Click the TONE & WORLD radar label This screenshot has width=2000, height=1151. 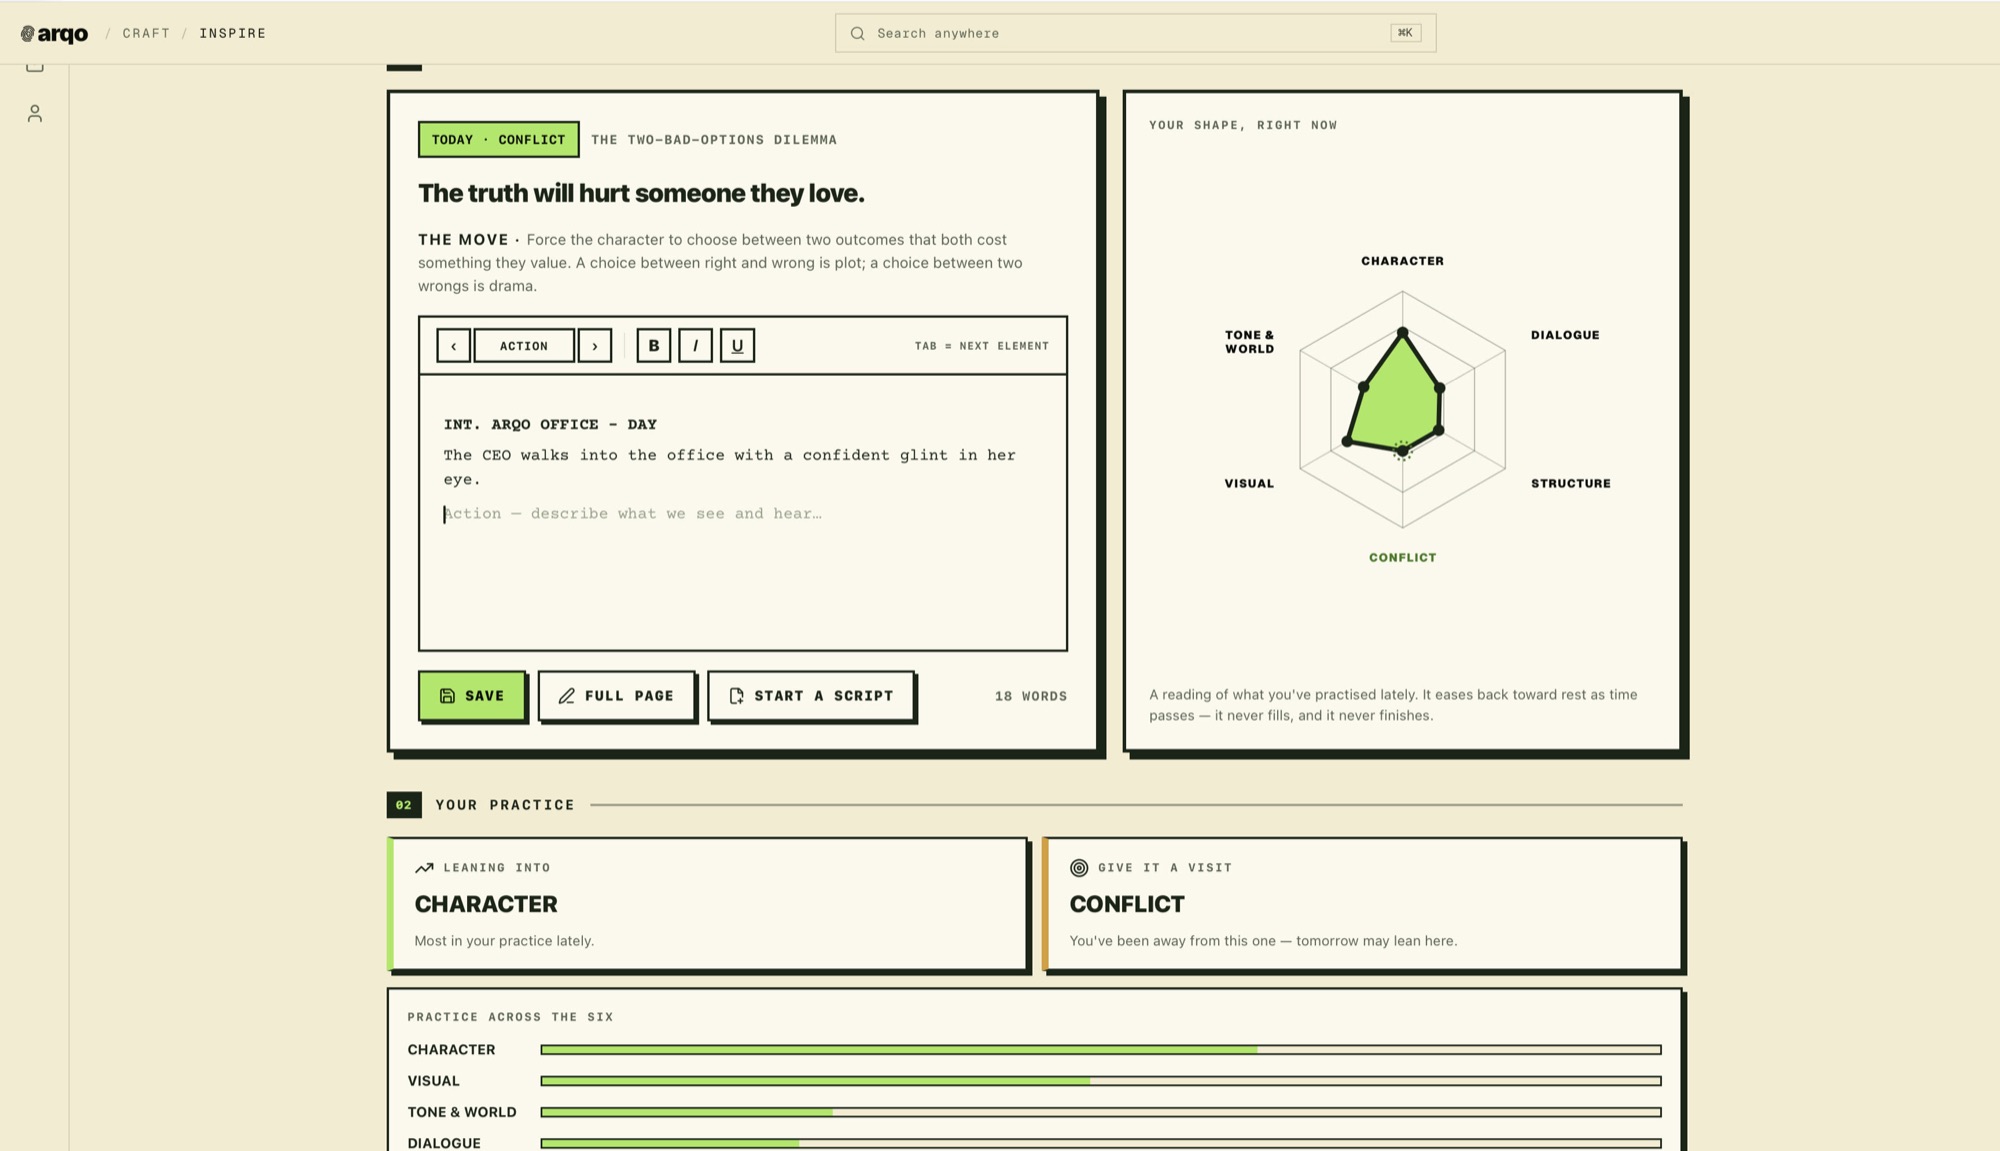point(1249,342)
